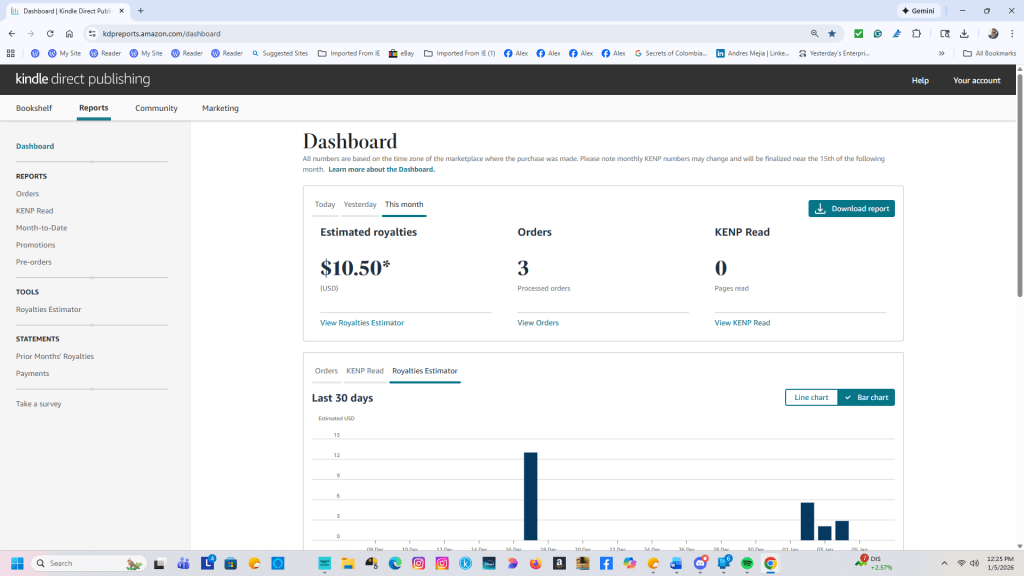Open browser downloads icon in toolbar
This screenshot has height=576, width=1024.
(x=964, y=33)
